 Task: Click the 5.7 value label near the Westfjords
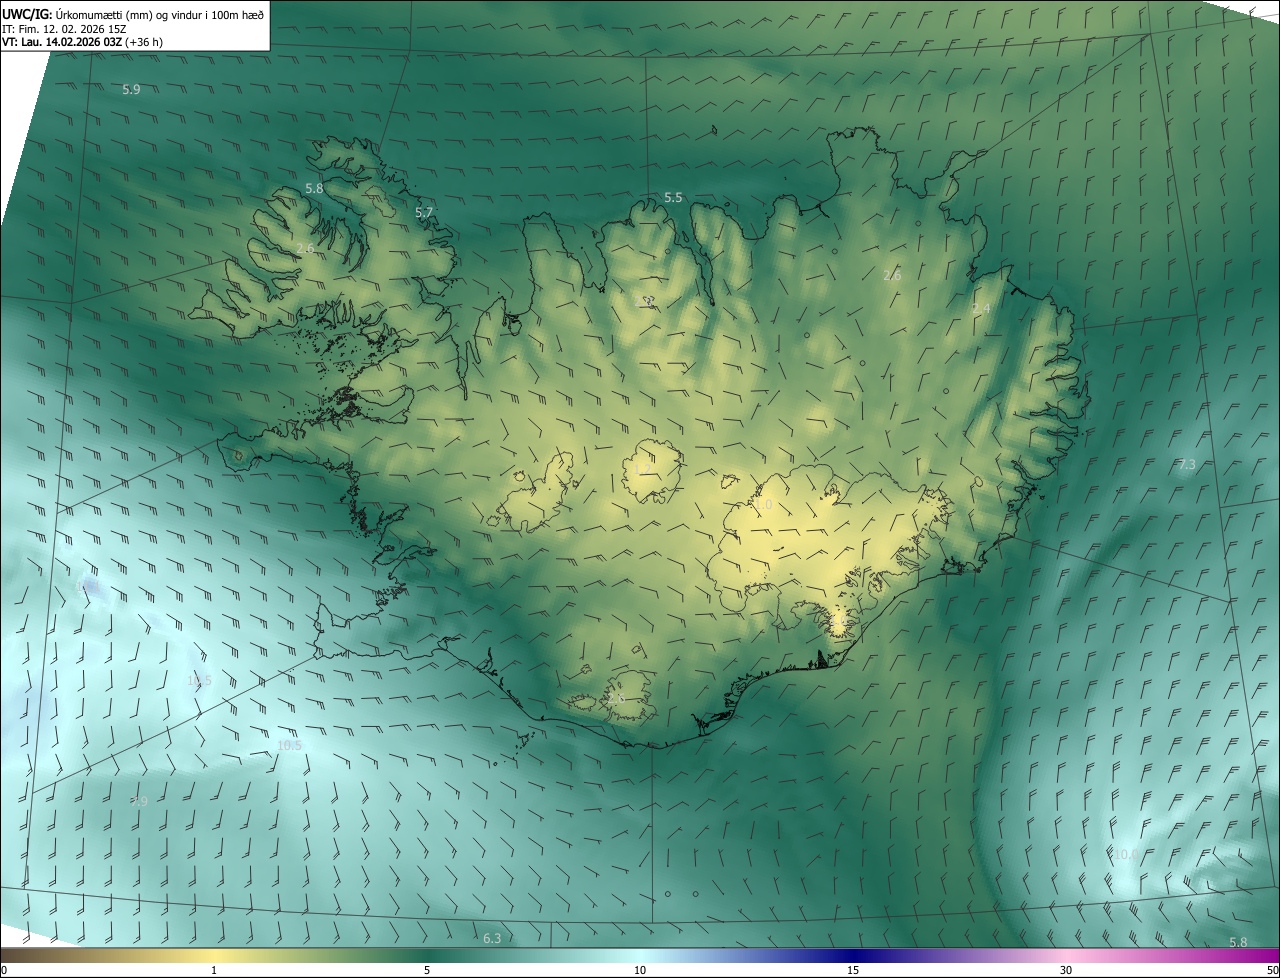424,213
